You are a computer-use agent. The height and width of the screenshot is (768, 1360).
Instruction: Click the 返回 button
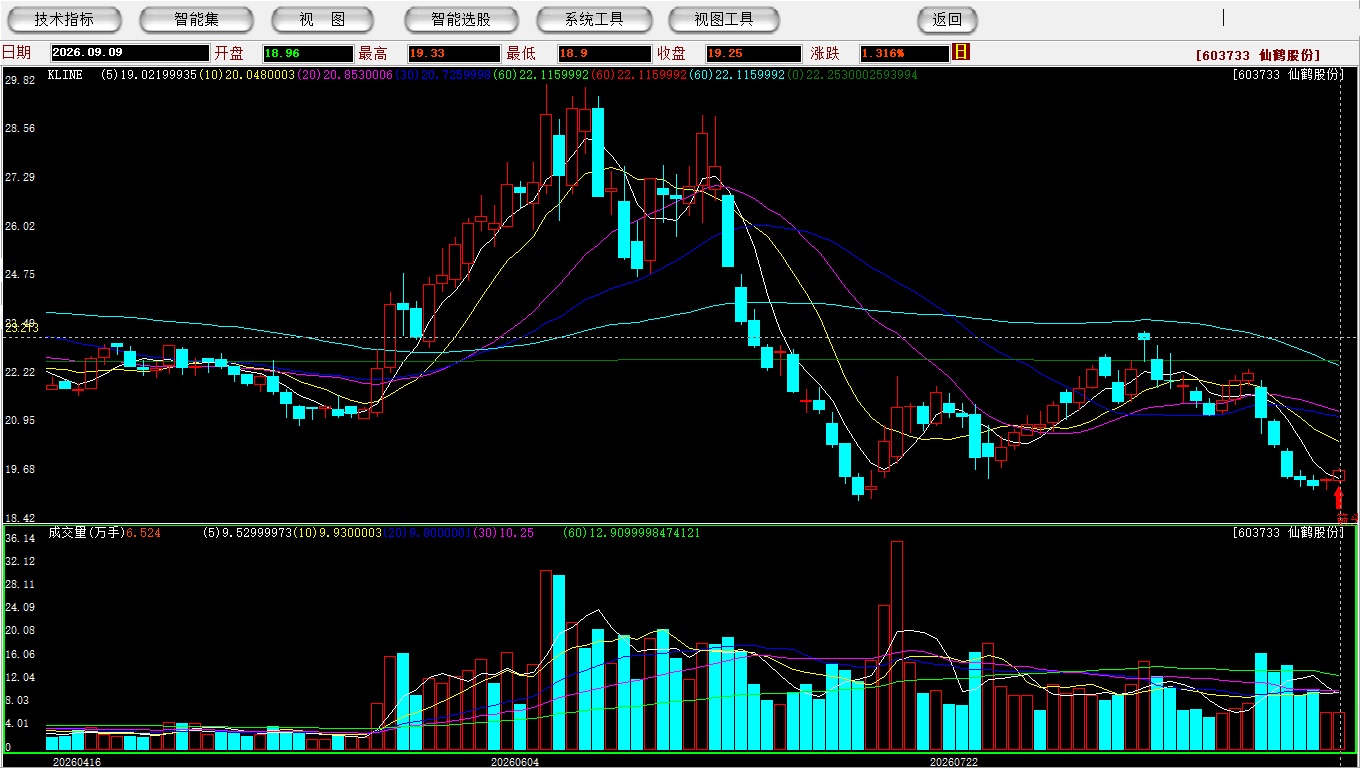pyautogui.click(x=947, y=20)
